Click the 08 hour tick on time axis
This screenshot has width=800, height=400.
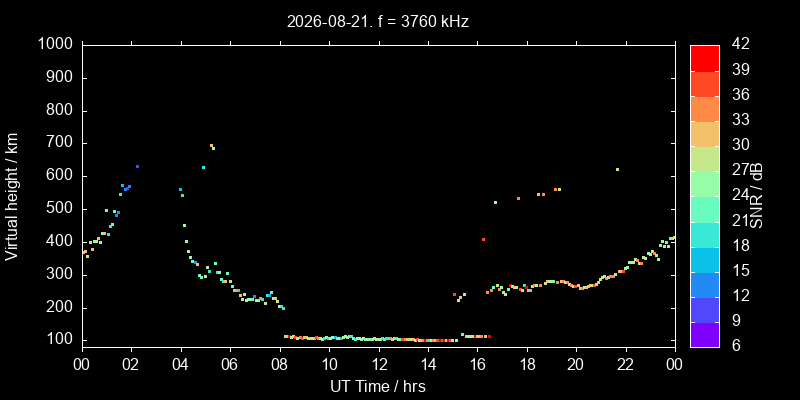280,364
